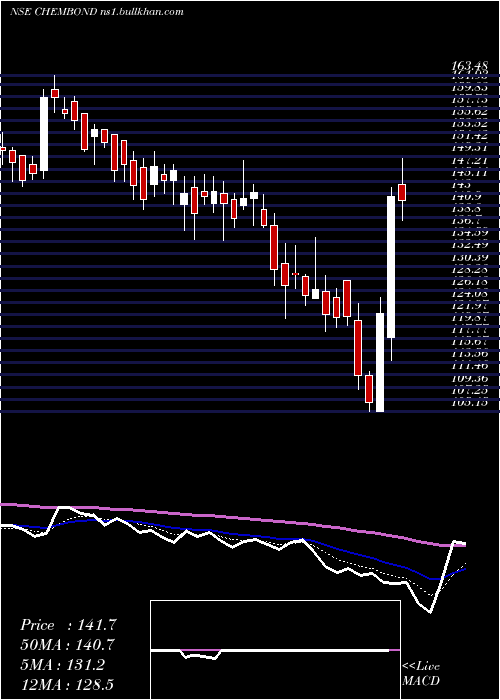500x700 pixels.
Task: Click the 147.21 price axis label
Action: point(471,159)
